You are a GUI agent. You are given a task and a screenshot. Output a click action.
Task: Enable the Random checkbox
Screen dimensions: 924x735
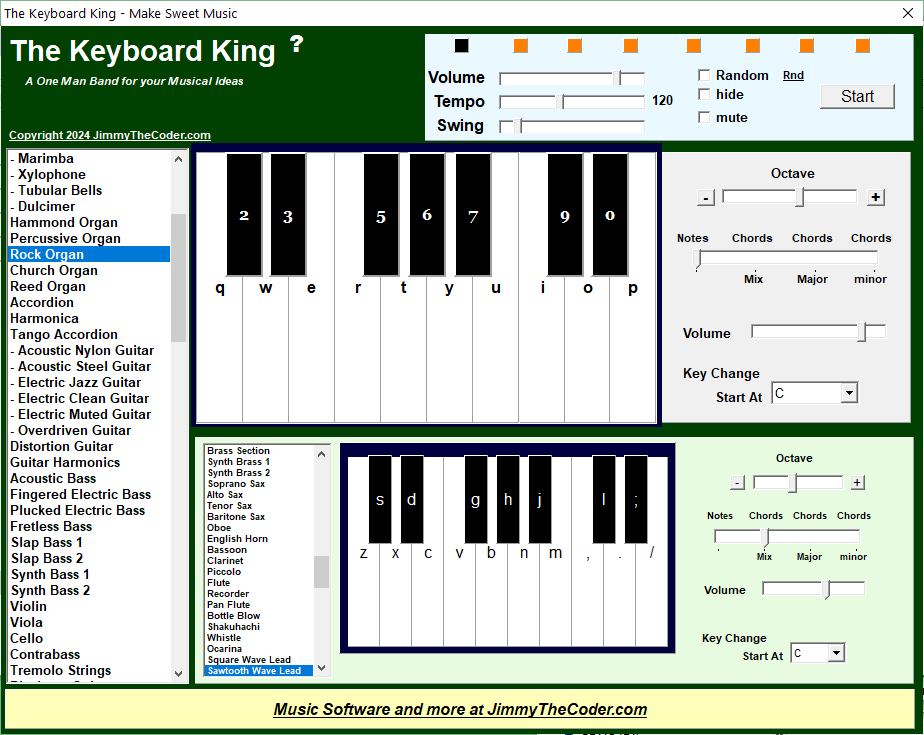tap(704, 75)
